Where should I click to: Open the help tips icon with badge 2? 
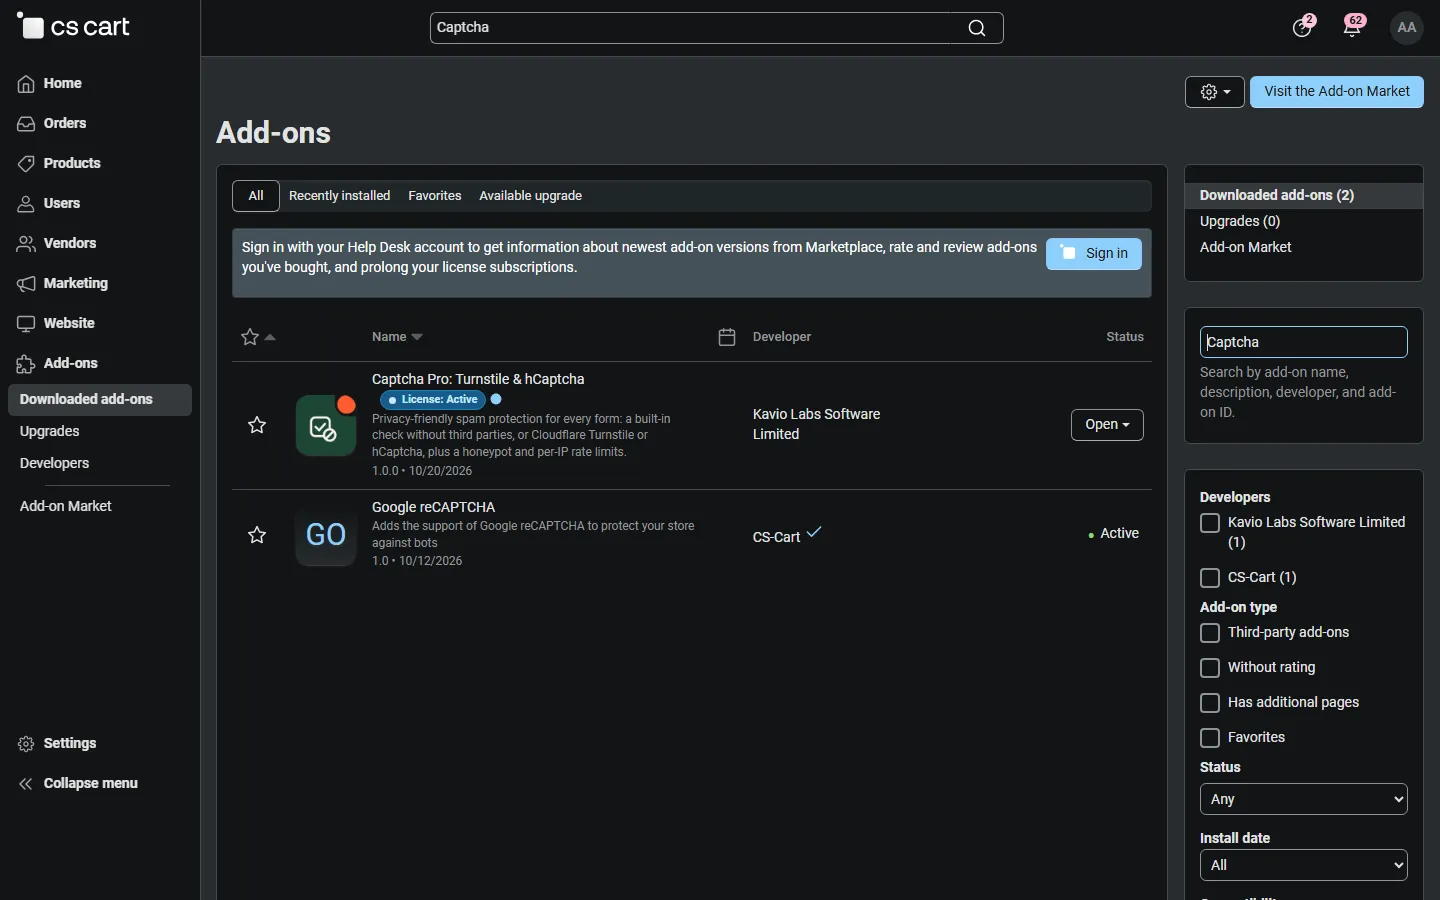[x=1302, y=27]
